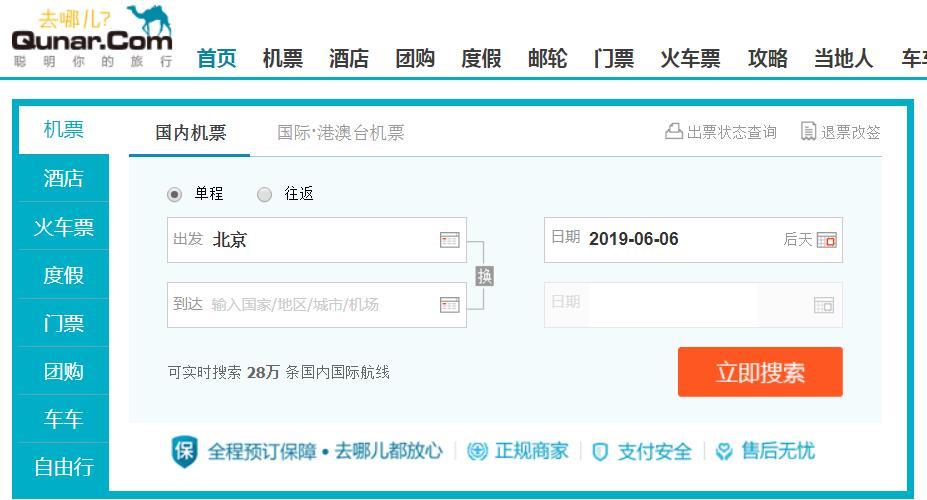The image size is (927, 500).
Task: Select the 单程 one-way radio button
Action: point(174,194)
